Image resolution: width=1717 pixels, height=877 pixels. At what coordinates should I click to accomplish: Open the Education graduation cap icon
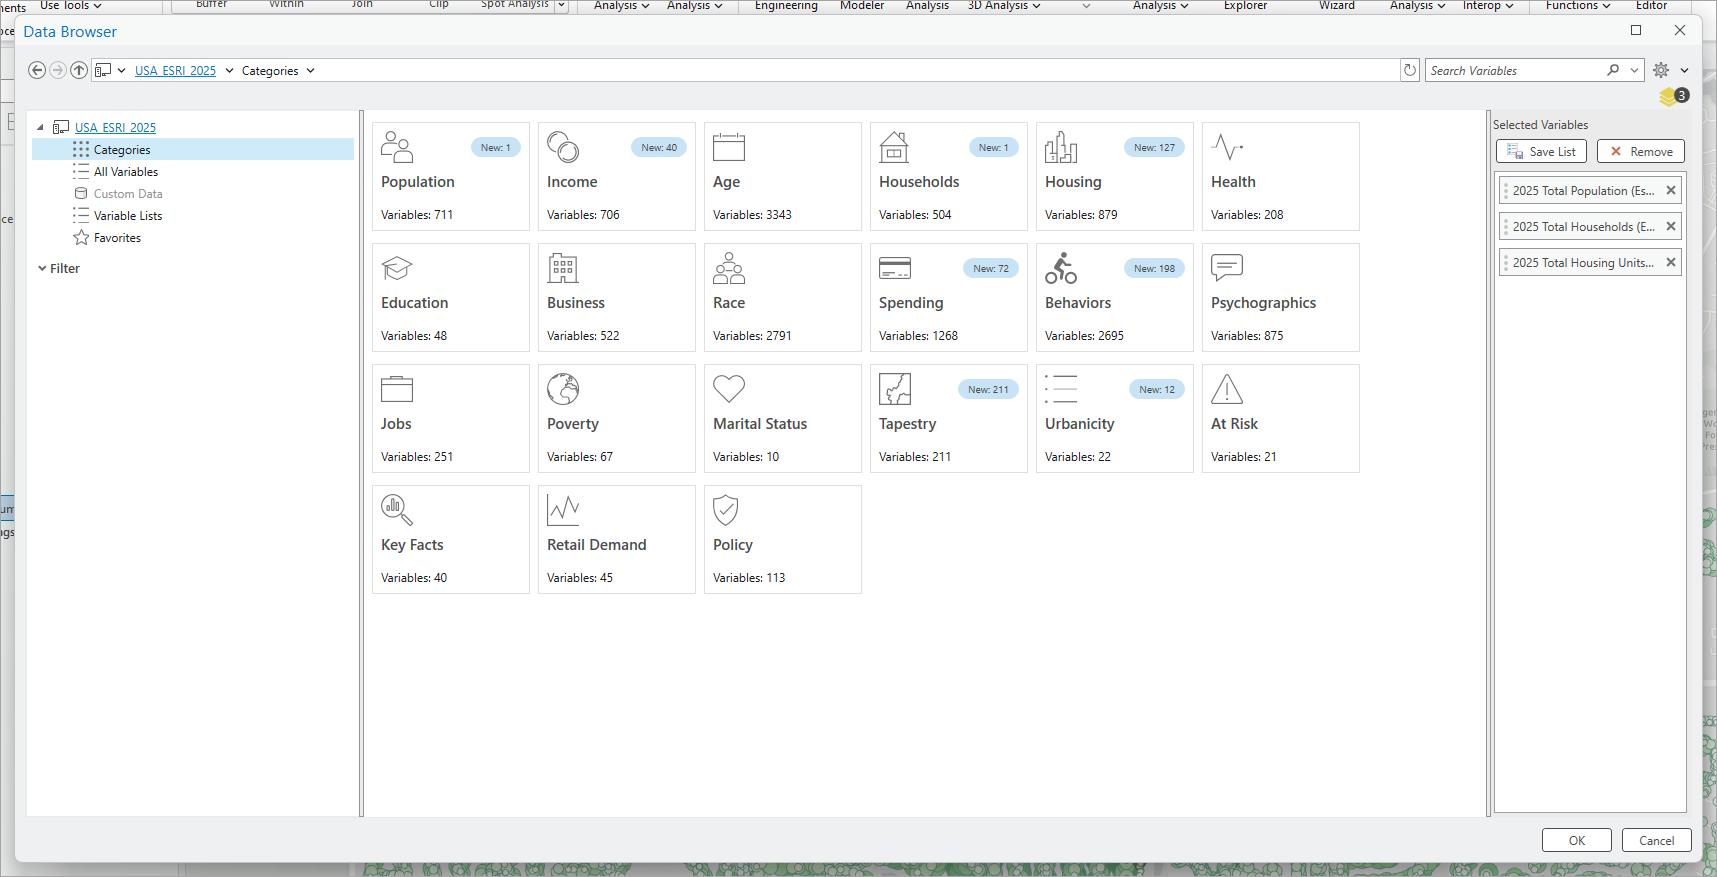tap(397, 268)
